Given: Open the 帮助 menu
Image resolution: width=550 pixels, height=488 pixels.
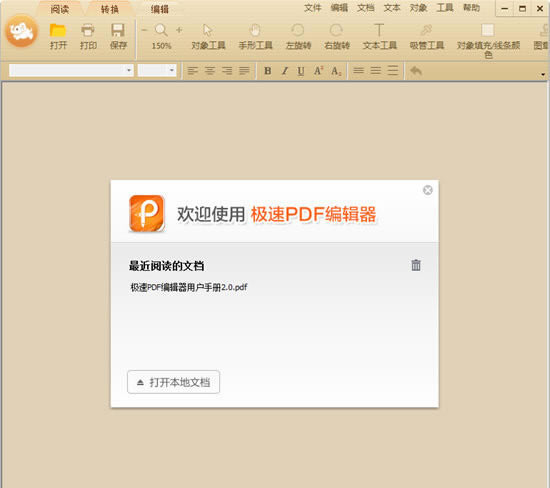Looking at the screenshot, I should [x=471, y=8].
